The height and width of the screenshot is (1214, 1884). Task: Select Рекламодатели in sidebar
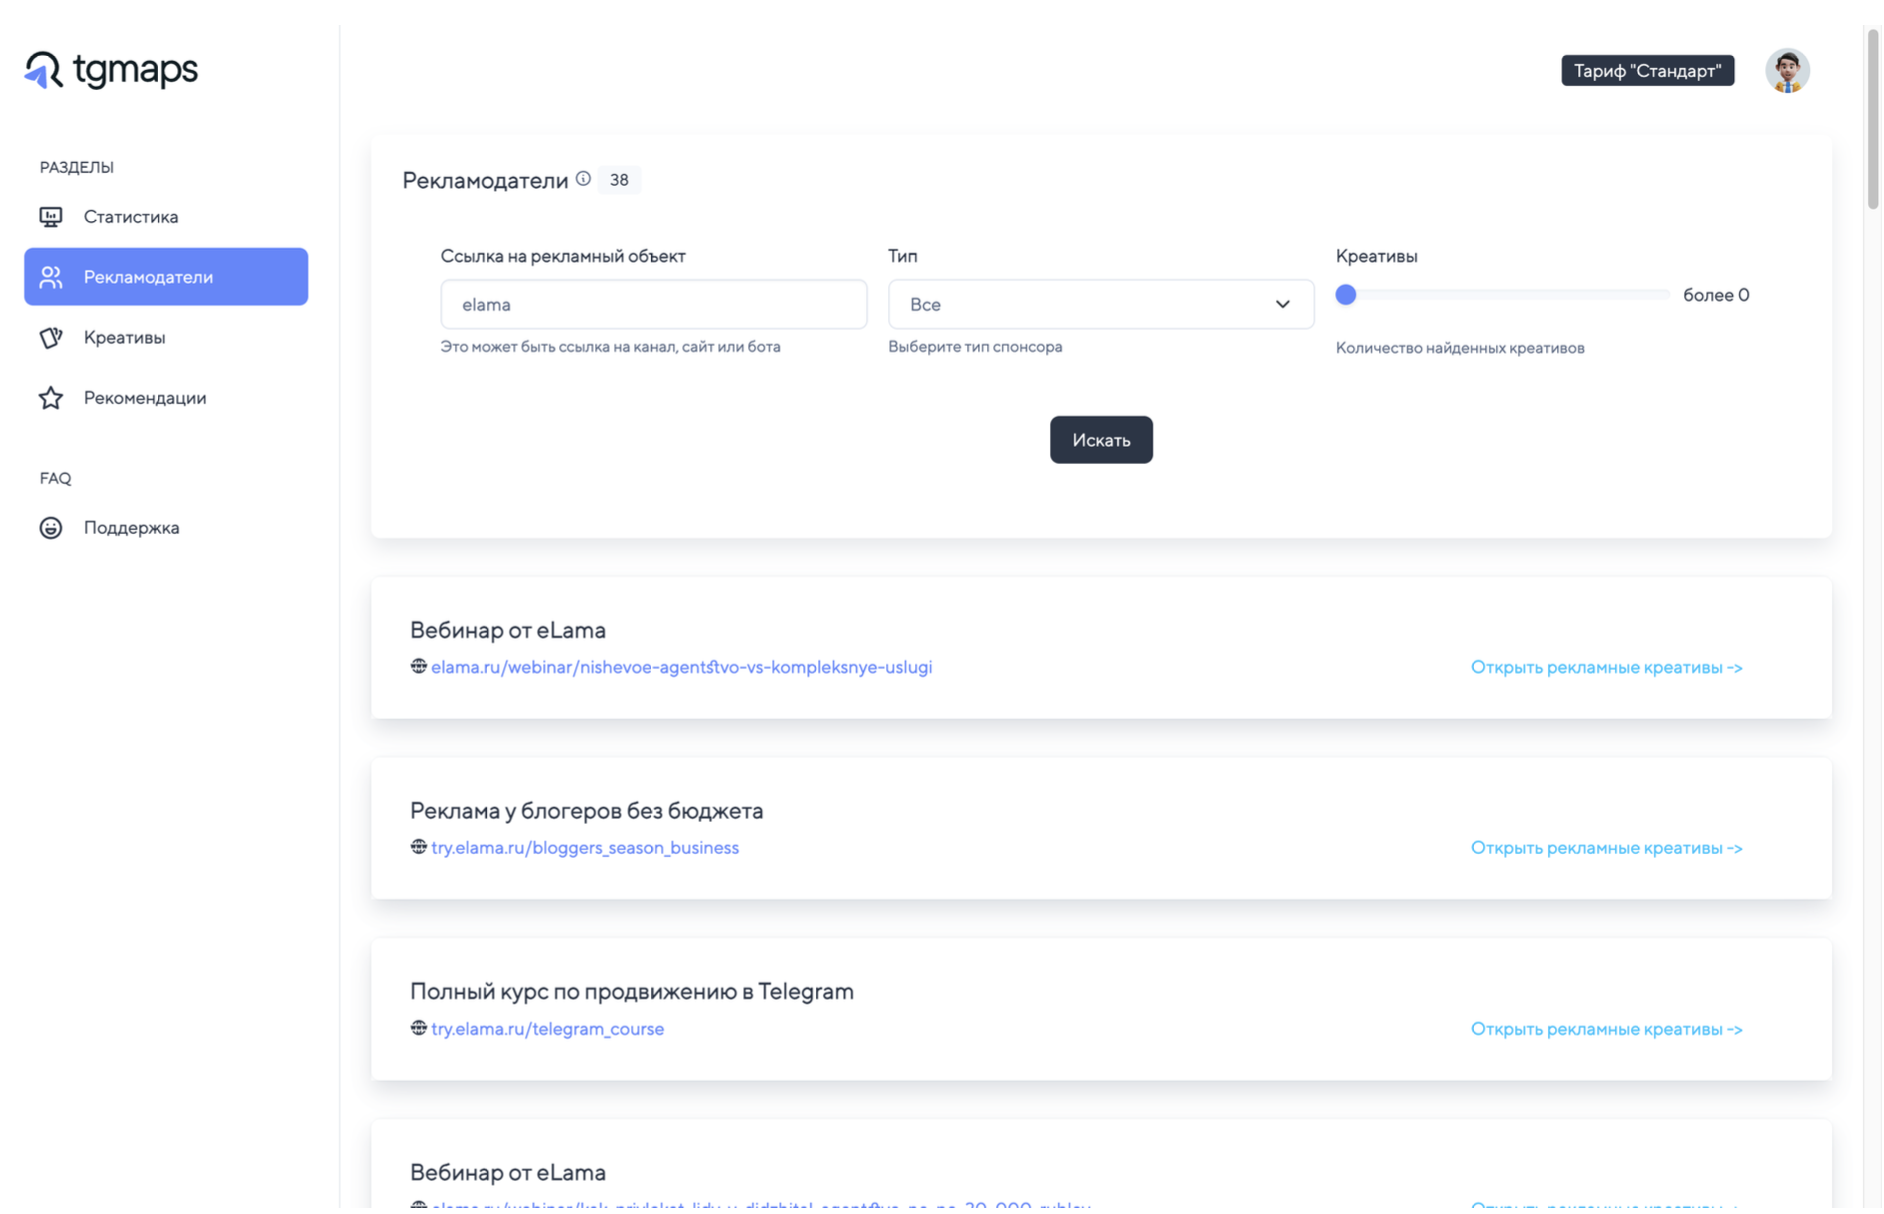(166, 277)
